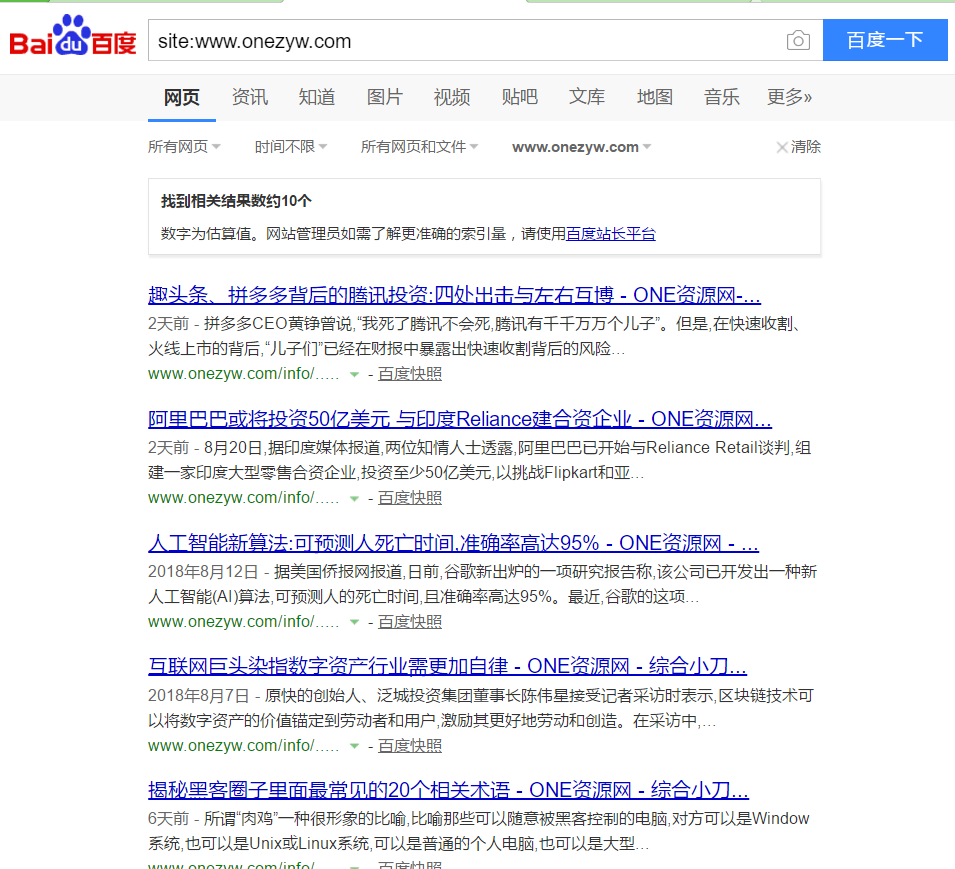This screenshot has height=869, width=955.
Task: Switch to the 资讯 tab
Action: pyautogui.click(x=250, y=97)
